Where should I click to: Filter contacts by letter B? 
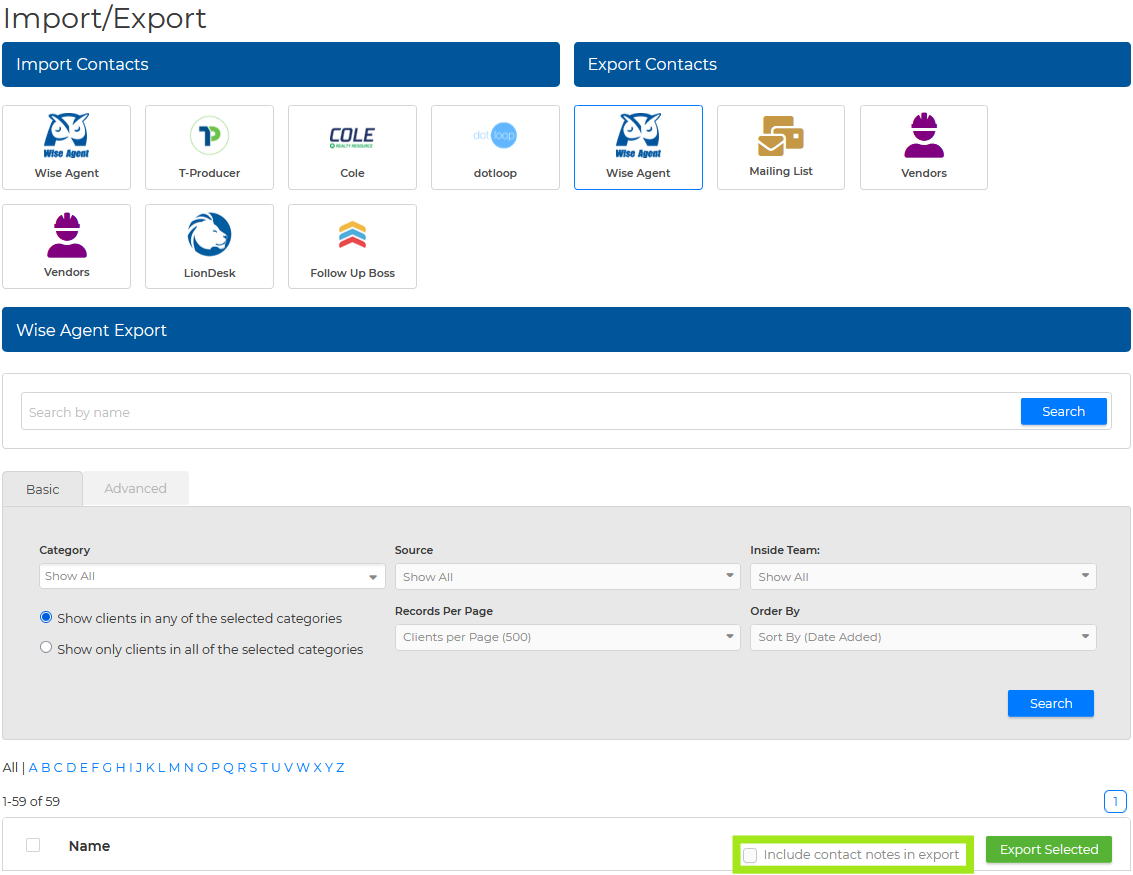tap(46, 767)
